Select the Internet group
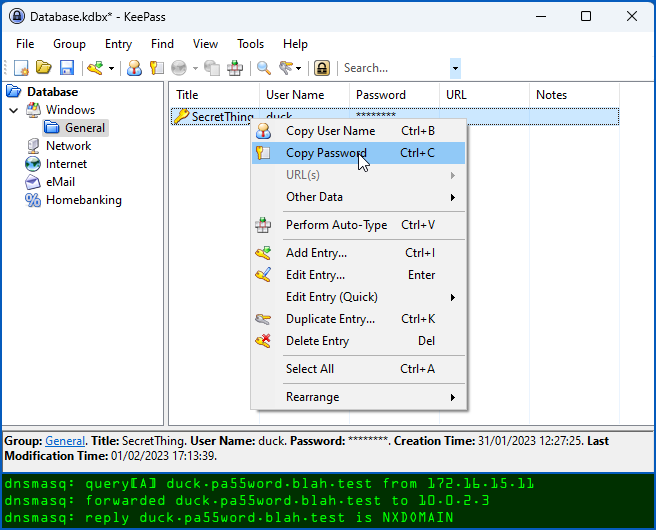Image resolution: width=656 pixels, height=530 pixels. pyautogui.click(x=66, y=164)
